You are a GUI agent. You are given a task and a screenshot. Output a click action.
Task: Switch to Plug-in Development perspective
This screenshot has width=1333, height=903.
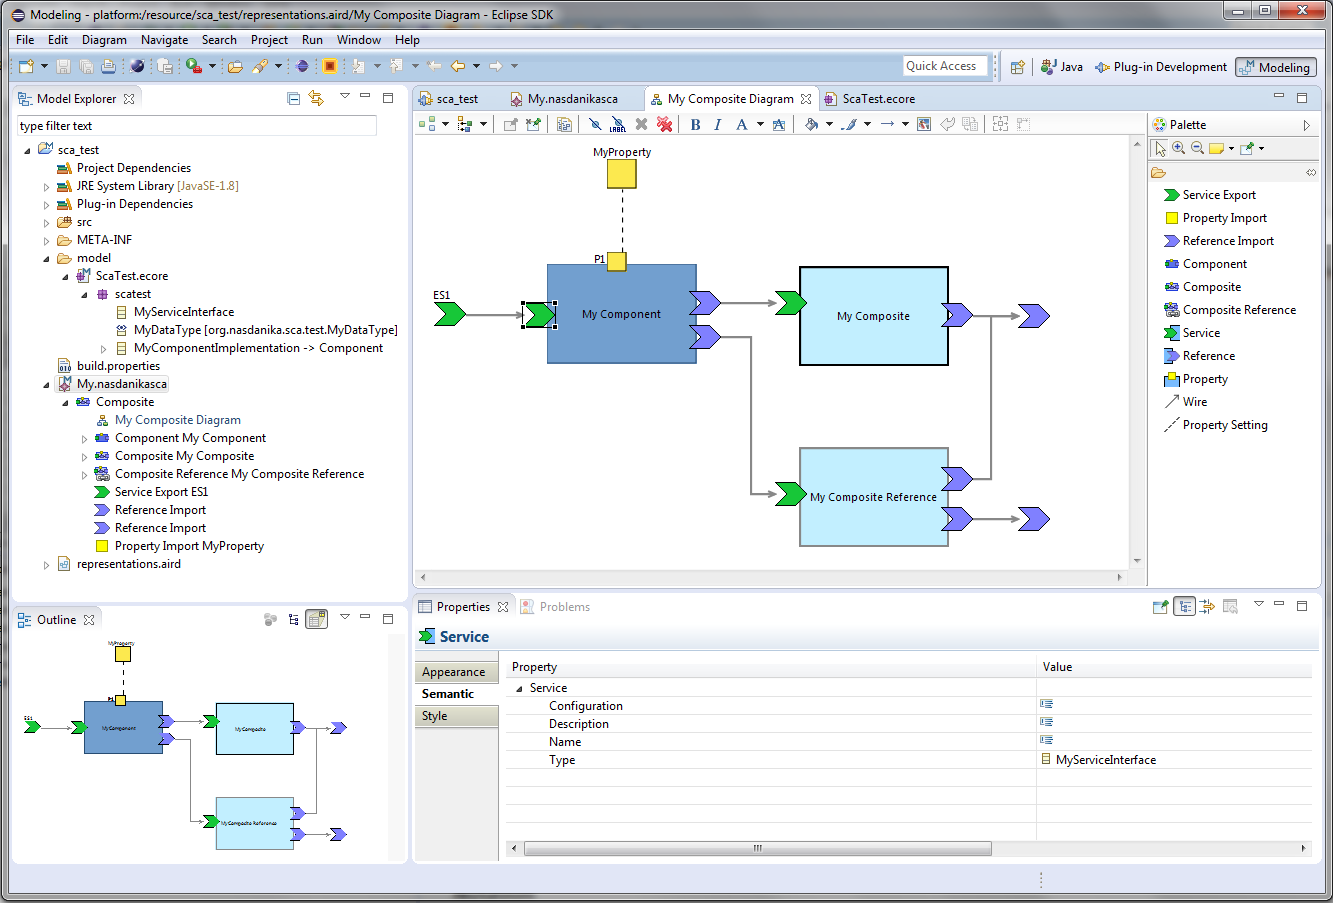point(1160,67)
